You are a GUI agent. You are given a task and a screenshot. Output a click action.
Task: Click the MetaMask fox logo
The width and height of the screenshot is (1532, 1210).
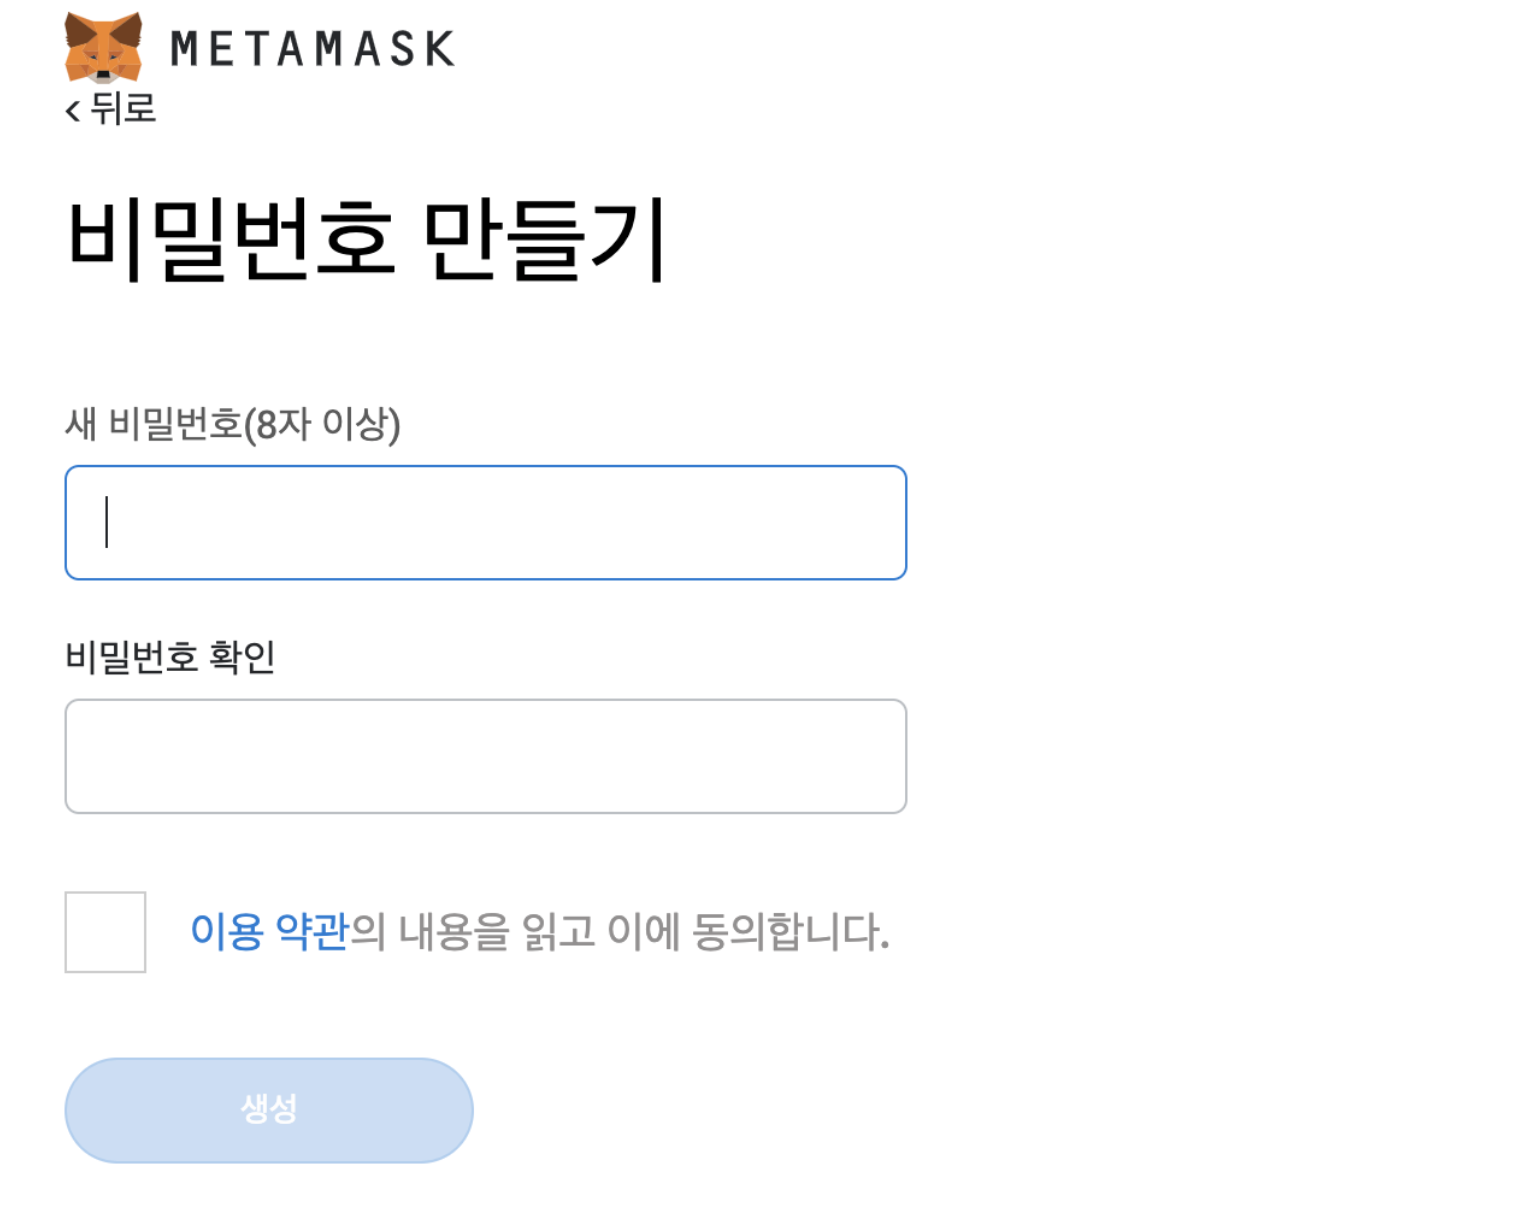(103, 47)
